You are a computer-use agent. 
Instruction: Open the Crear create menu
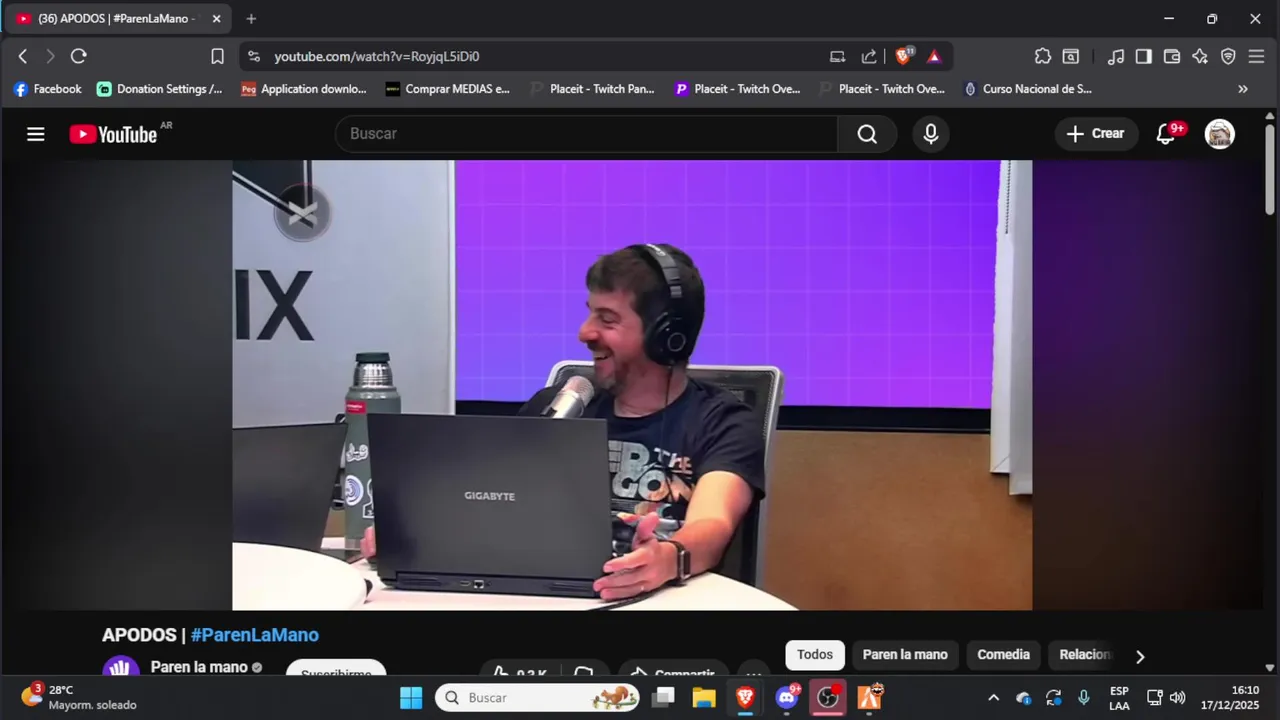click(x=1096, y=134)
